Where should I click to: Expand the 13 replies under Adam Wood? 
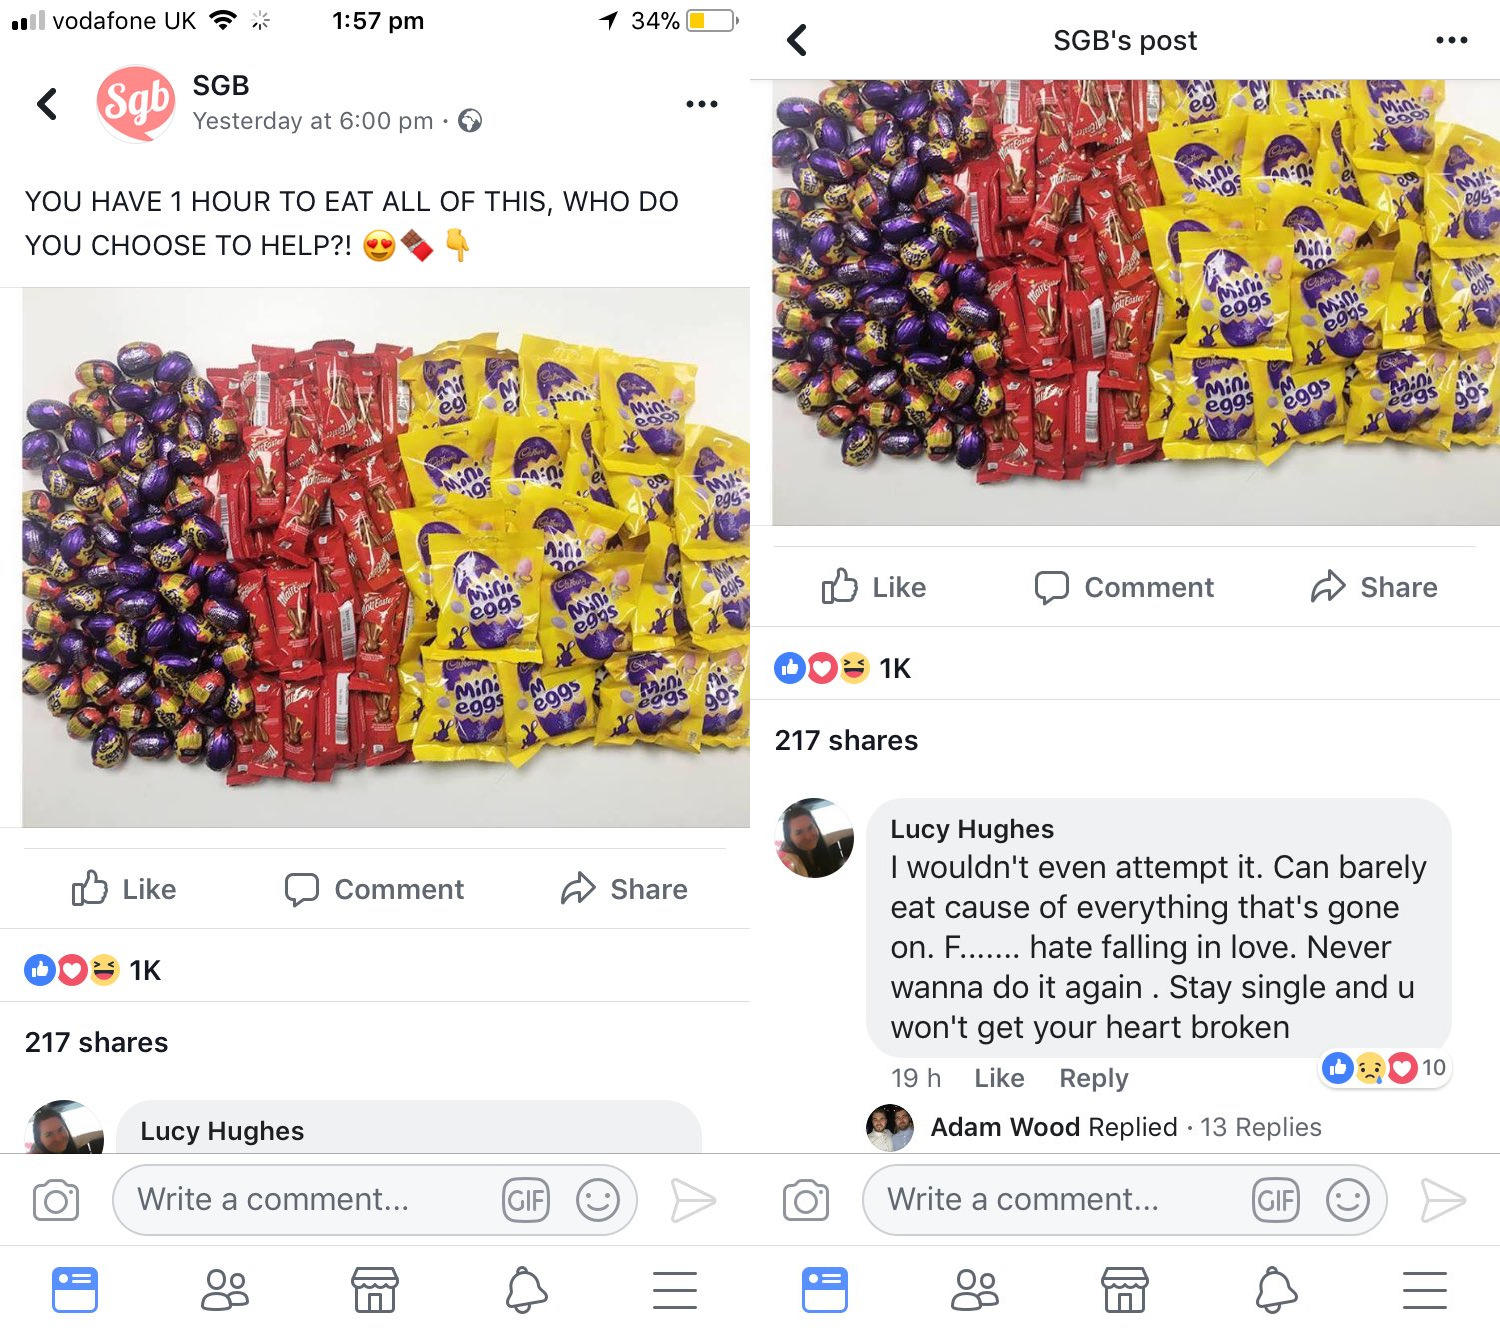[1260, 1127]
